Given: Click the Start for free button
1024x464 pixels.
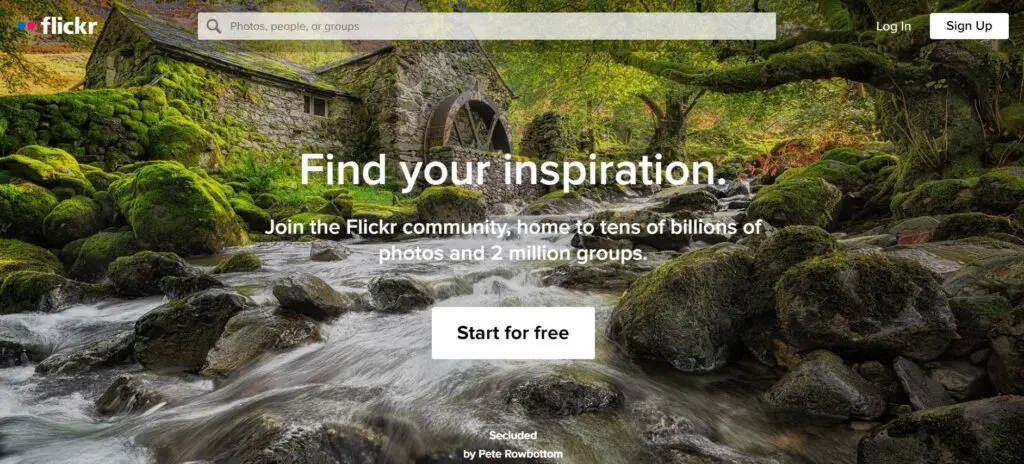Looking at the screenshot, I should click(513, 333).
